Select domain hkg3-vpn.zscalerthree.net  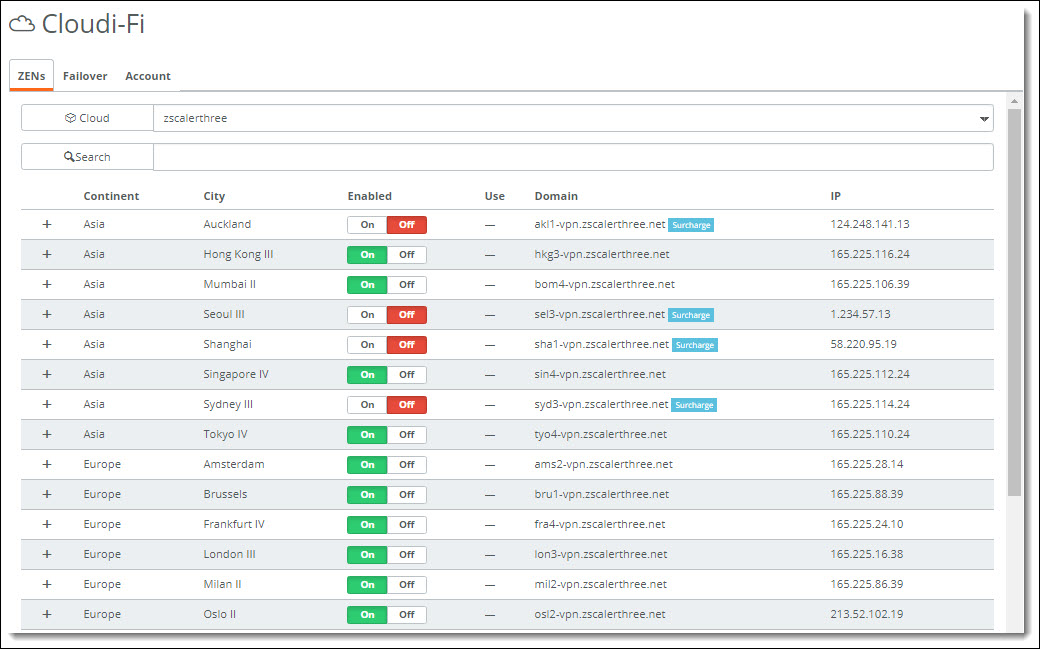(602, 254)
